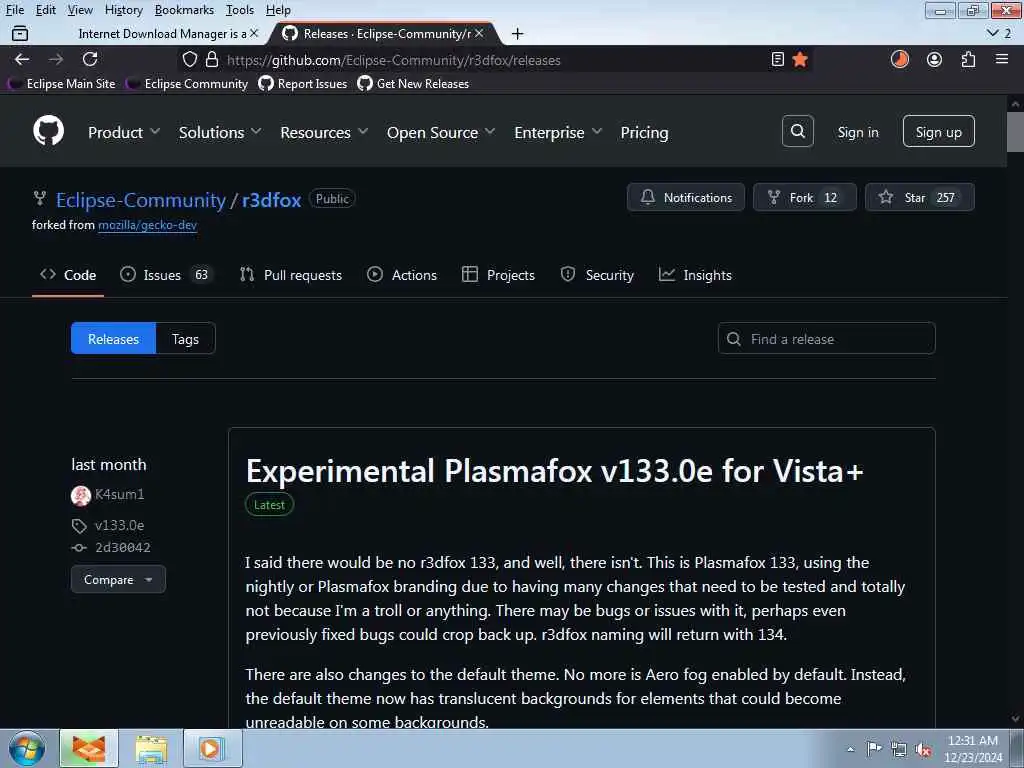The width and height of the screenshot is (1024, 768).
Task: Close the Internet Download Manager tab
Action: pos(254,33)
